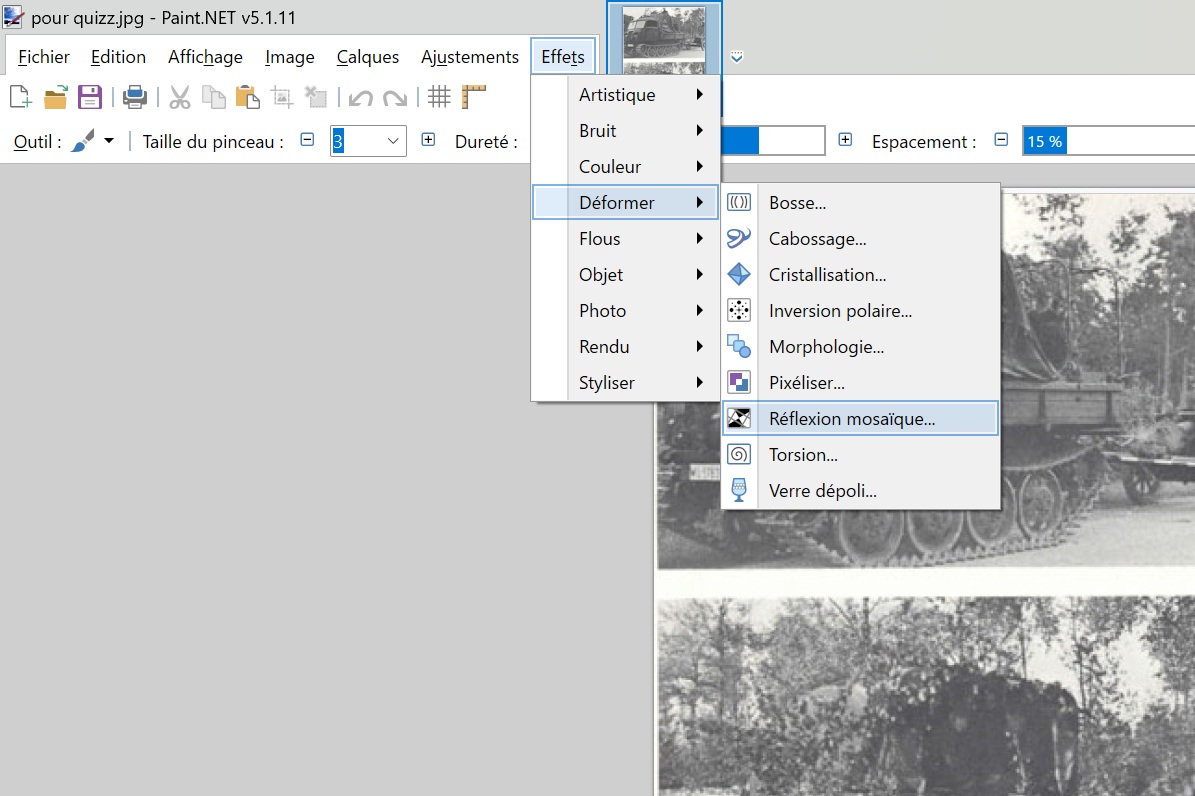Expand the Bruit effects submenu

(625, 130)
